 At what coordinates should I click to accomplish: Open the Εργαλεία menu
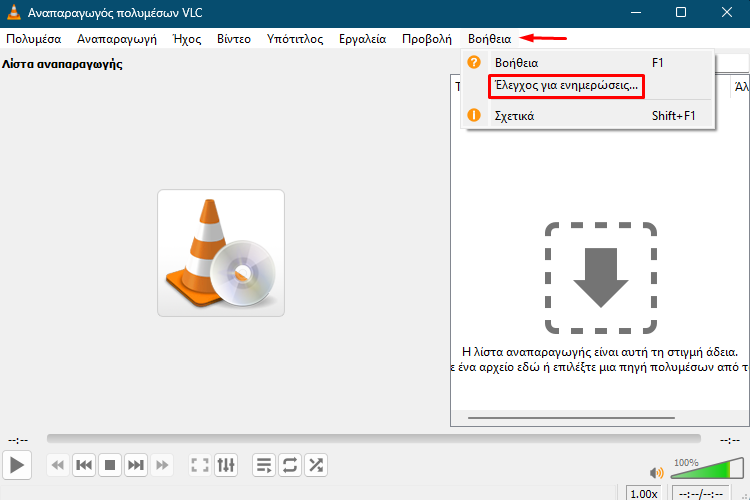pyautogui.click(x=363, y=39)
